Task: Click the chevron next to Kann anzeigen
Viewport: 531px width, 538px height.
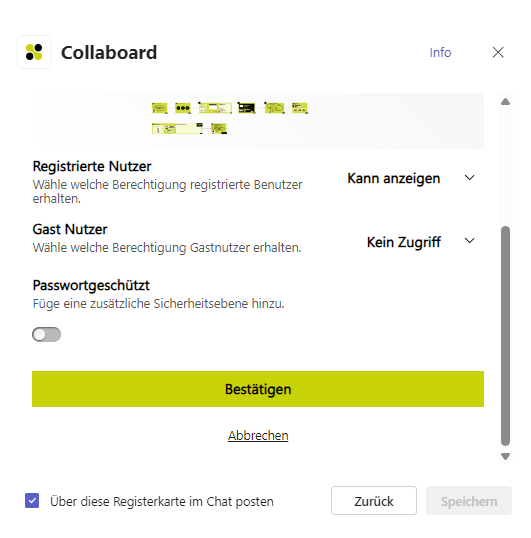Action: click(469, 178)
